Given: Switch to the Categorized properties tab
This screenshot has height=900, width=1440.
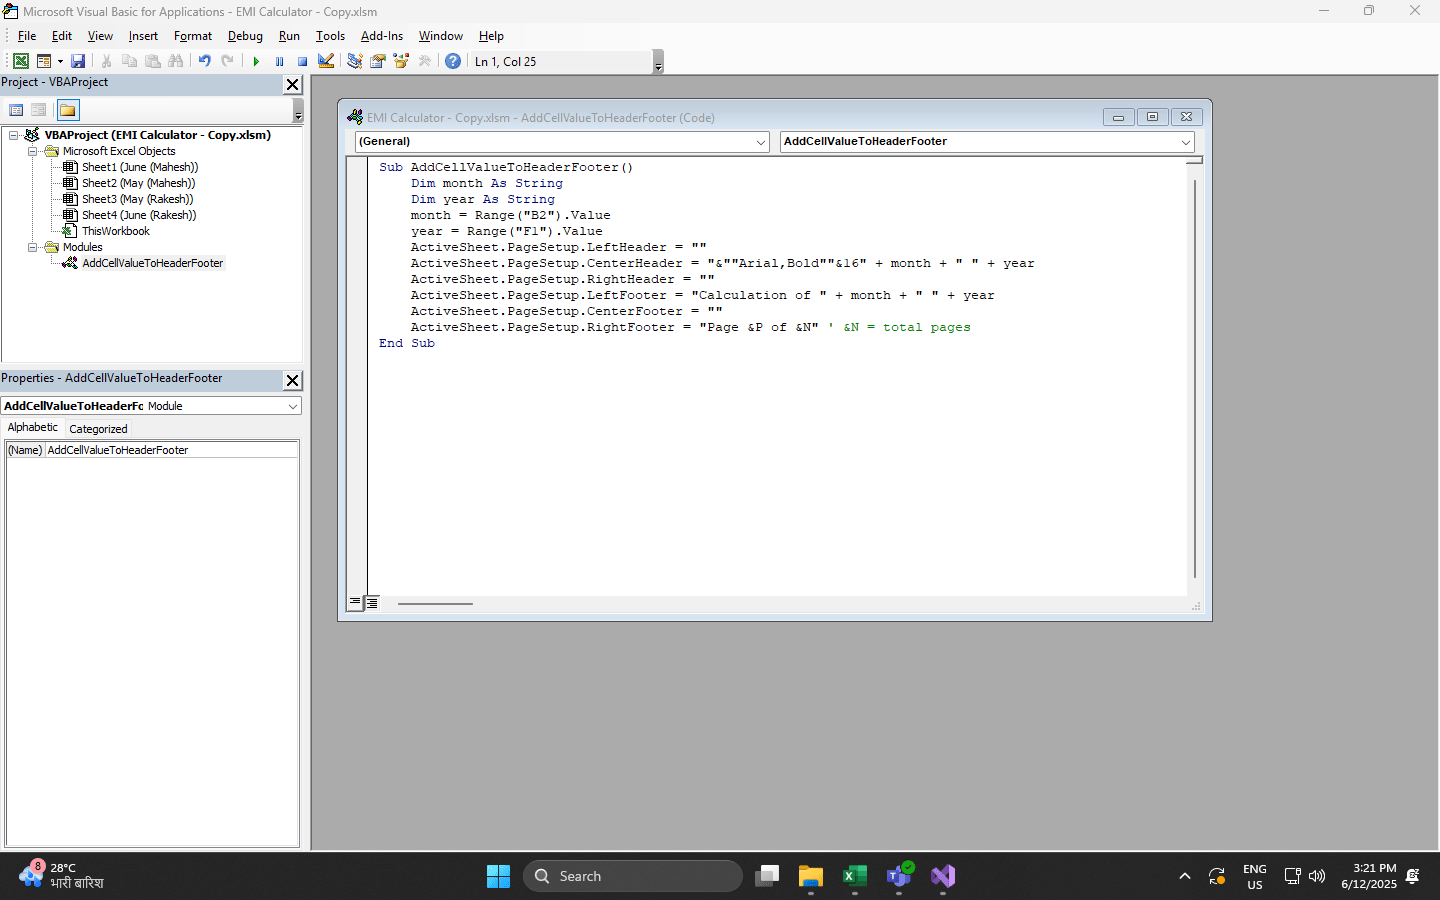Looking at the screenshot, I should click(98, 429).
